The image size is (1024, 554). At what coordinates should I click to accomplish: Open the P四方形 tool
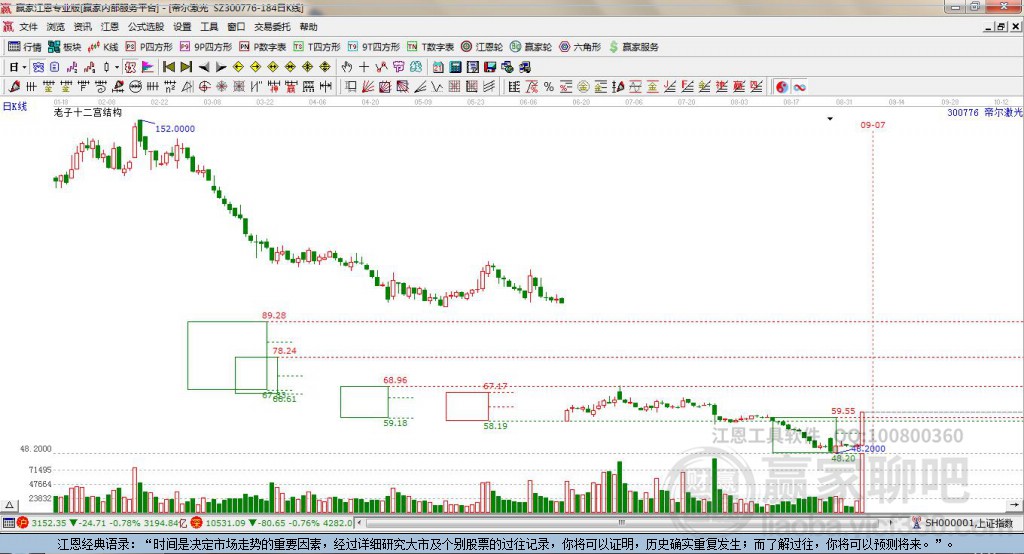click(149, 46)
